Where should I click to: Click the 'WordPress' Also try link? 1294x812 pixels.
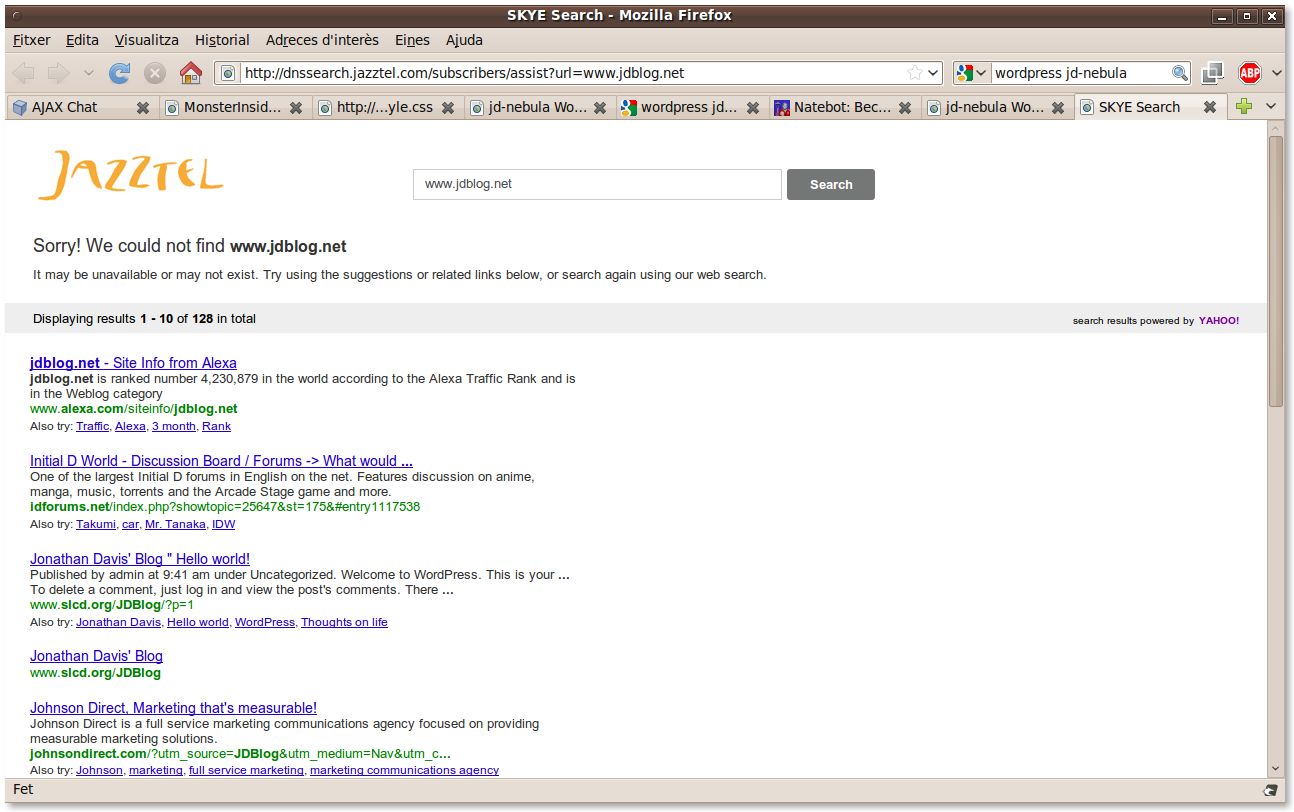[265, 622]
